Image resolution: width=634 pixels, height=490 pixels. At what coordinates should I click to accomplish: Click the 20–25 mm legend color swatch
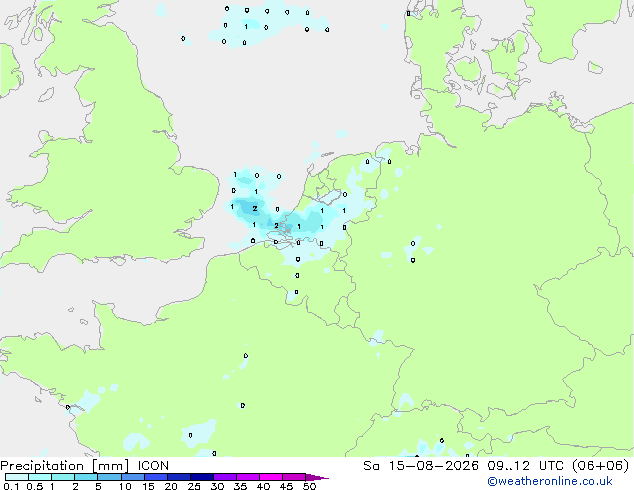point(179,477)
